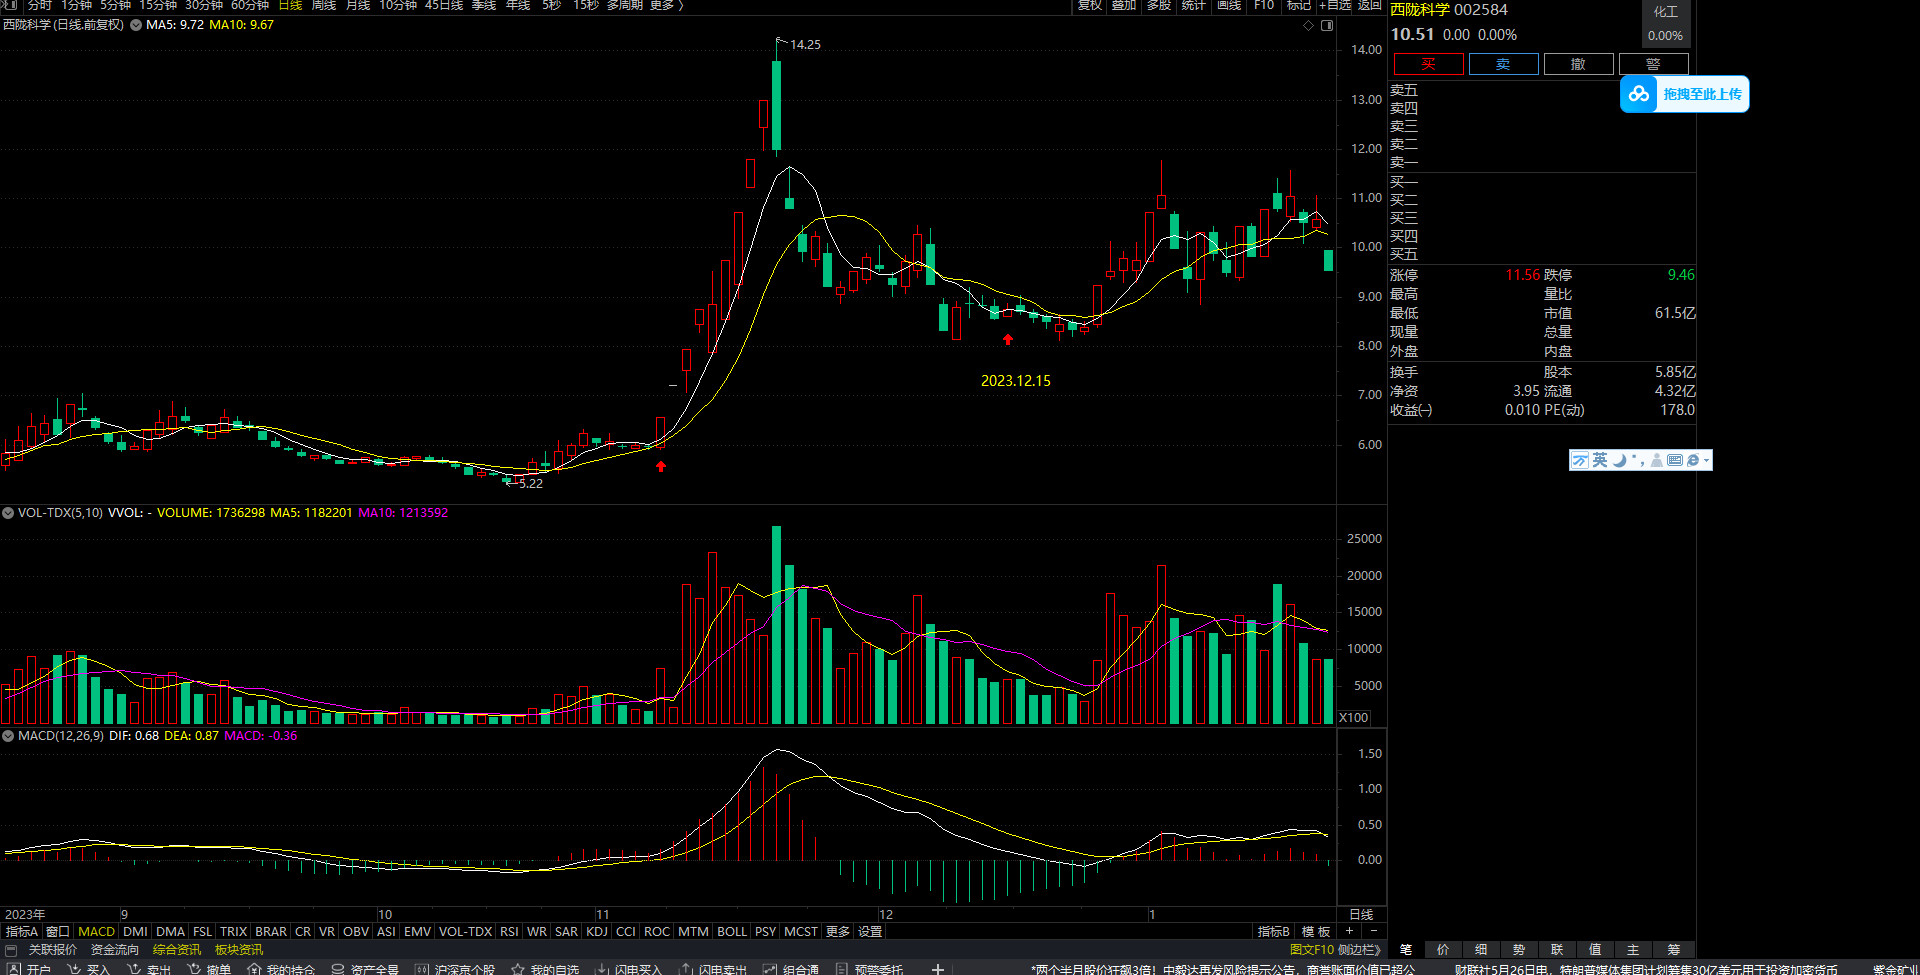Screen dimensions: 1920x975
Task: Expand the 更多 timeframe options at top
Action: (666, 5)
